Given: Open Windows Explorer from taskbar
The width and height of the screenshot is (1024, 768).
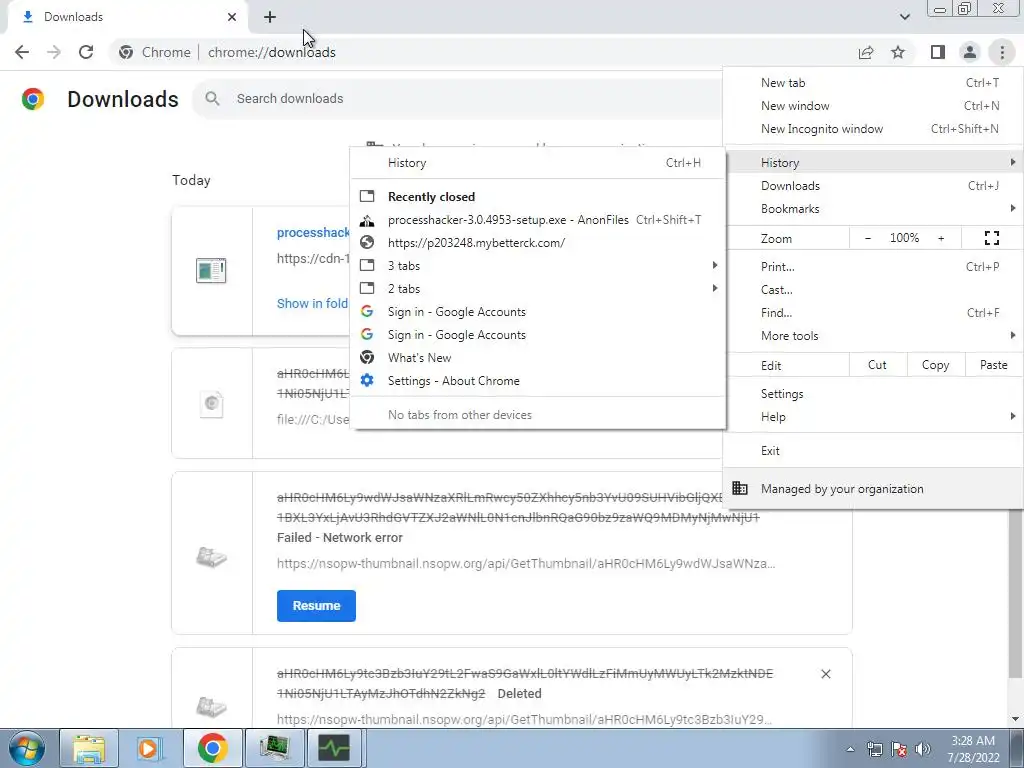Looking at the screenshot, I should [x=89, y=748].
